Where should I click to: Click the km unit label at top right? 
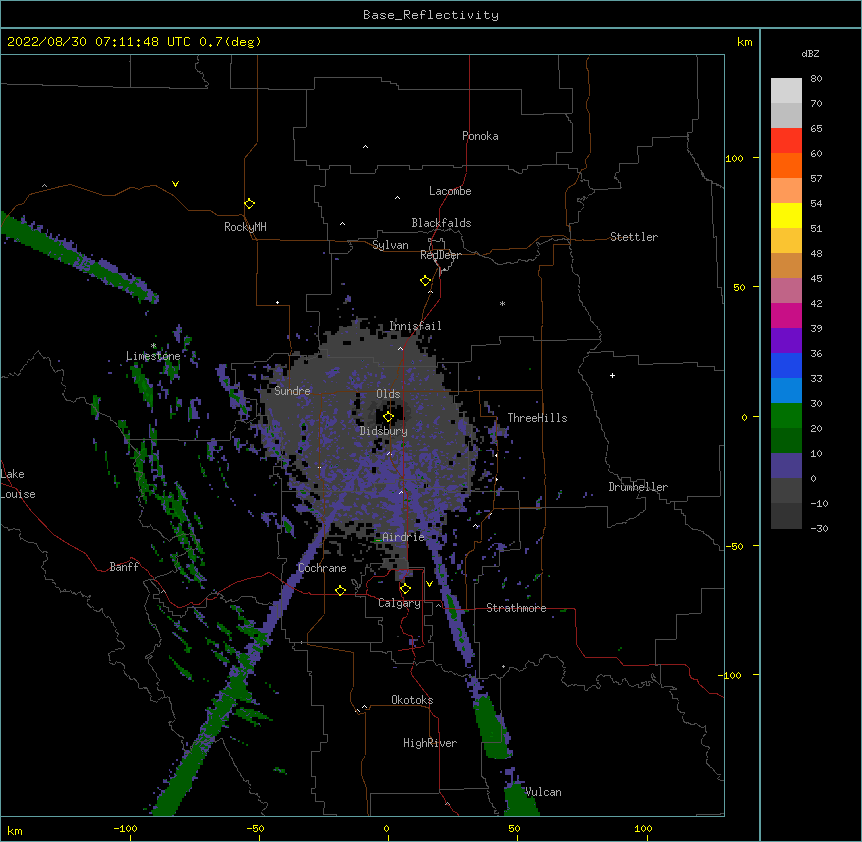[x=744, y=42]
